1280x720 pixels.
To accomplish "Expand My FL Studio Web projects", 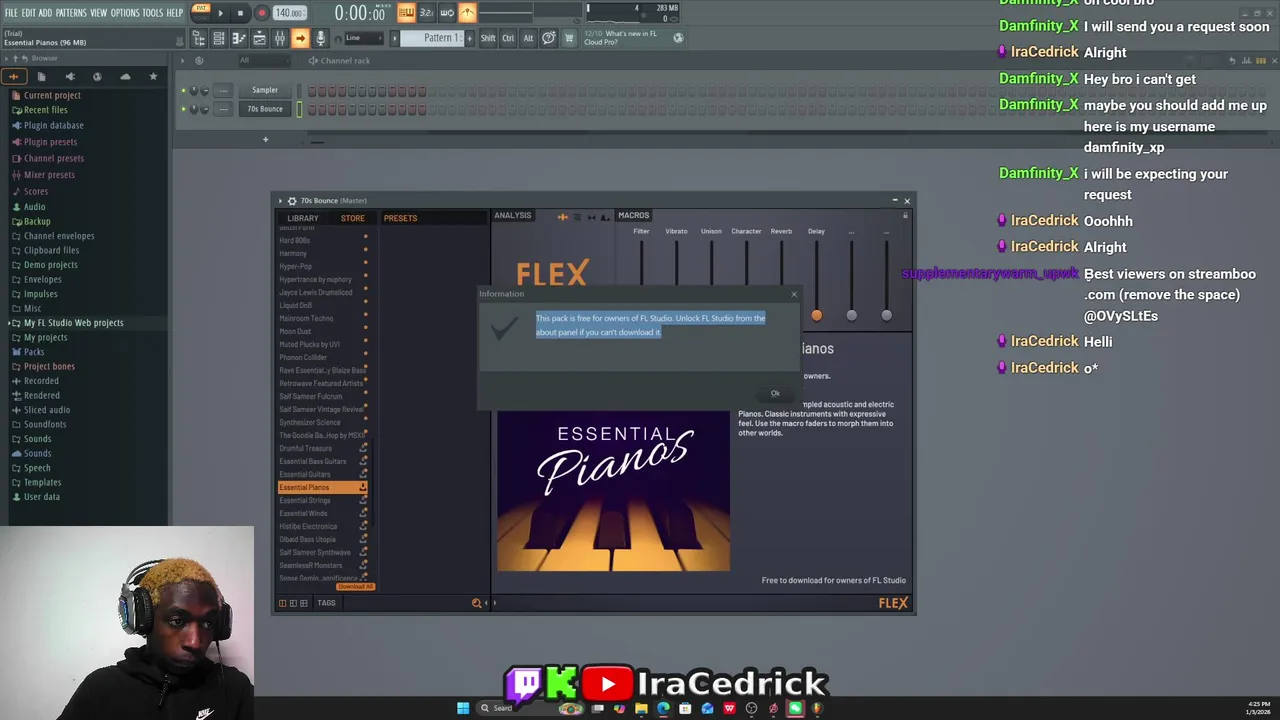I will 73,322.
